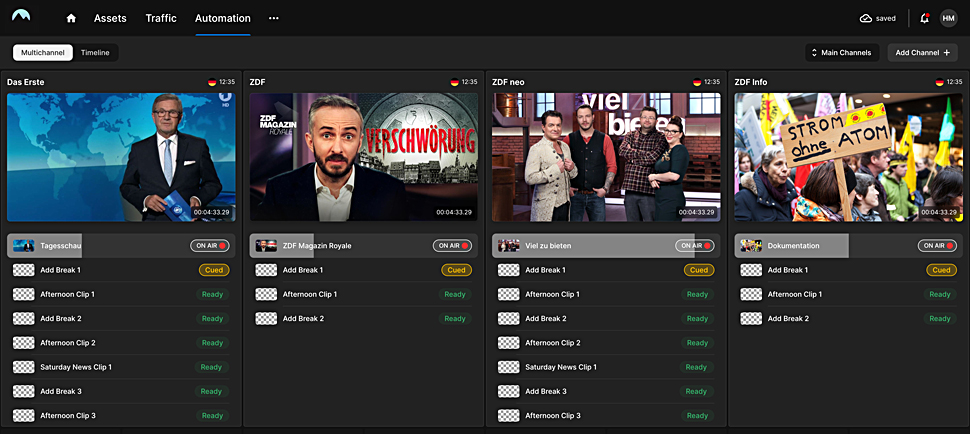Click the Das Erste video preview
Viewport: 970px width, 434px height.
(121, 157)
